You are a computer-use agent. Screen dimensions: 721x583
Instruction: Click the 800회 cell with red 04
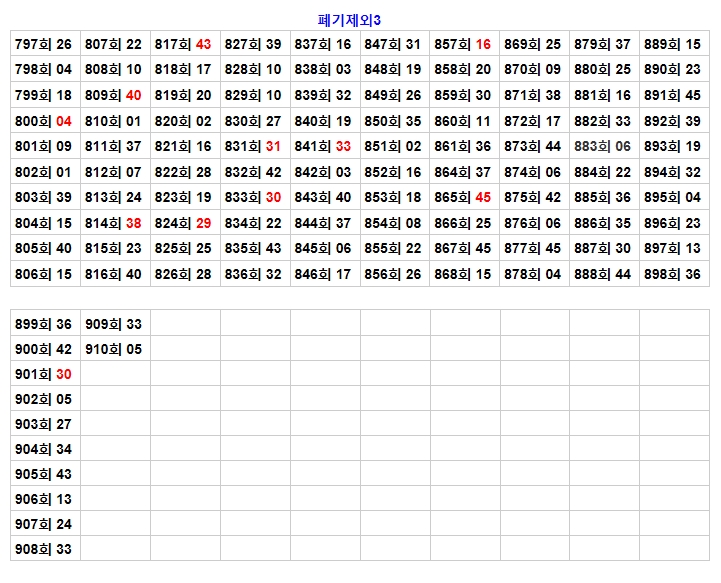(45, 121)
